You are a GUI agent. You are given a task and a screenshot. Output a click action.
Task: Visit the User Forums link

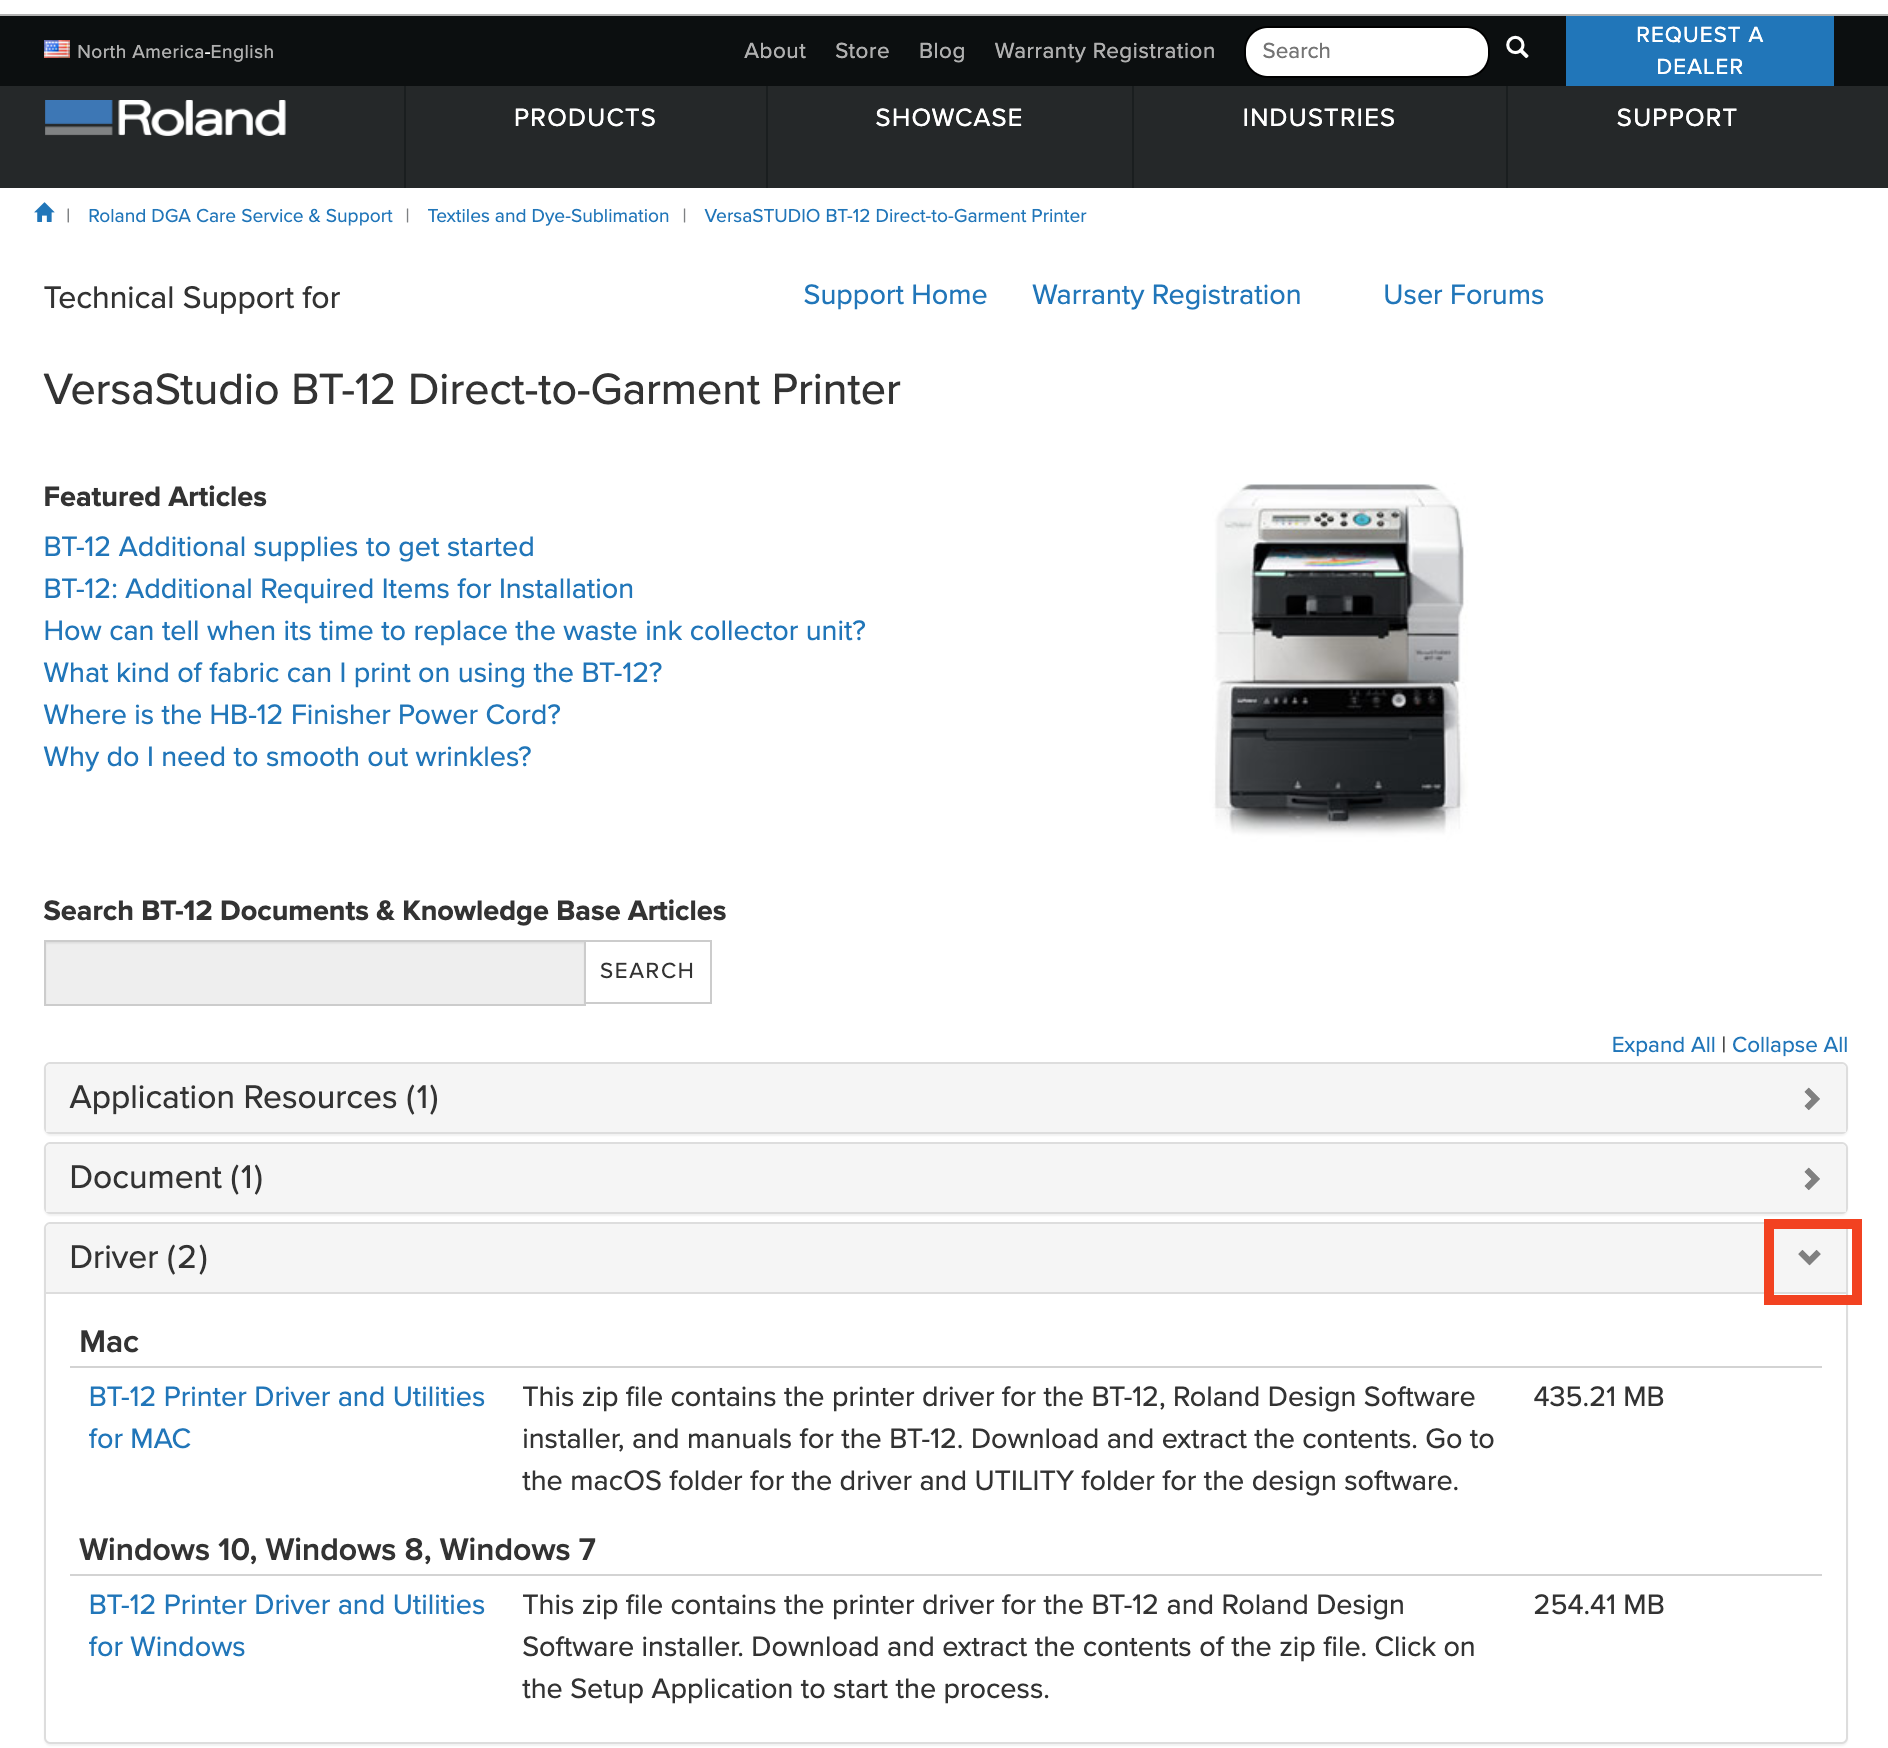[x=1464, y=295]
